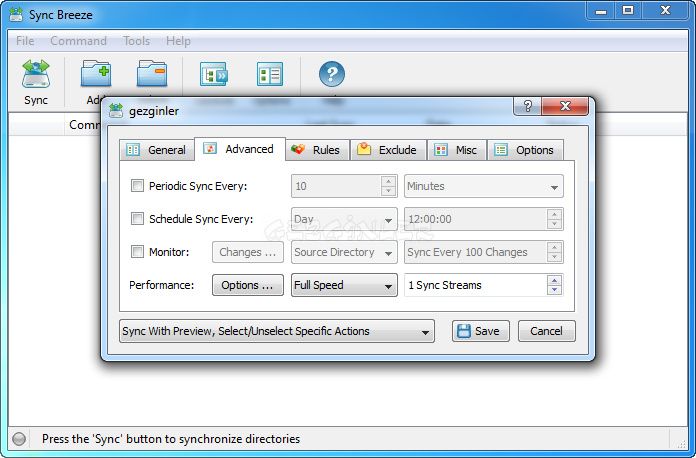Click the status bar text 'Press the 'Sync' button to synchronize directories'
Image resolution: width=696 pixels, height=458 pixels.
pos(171,439)
